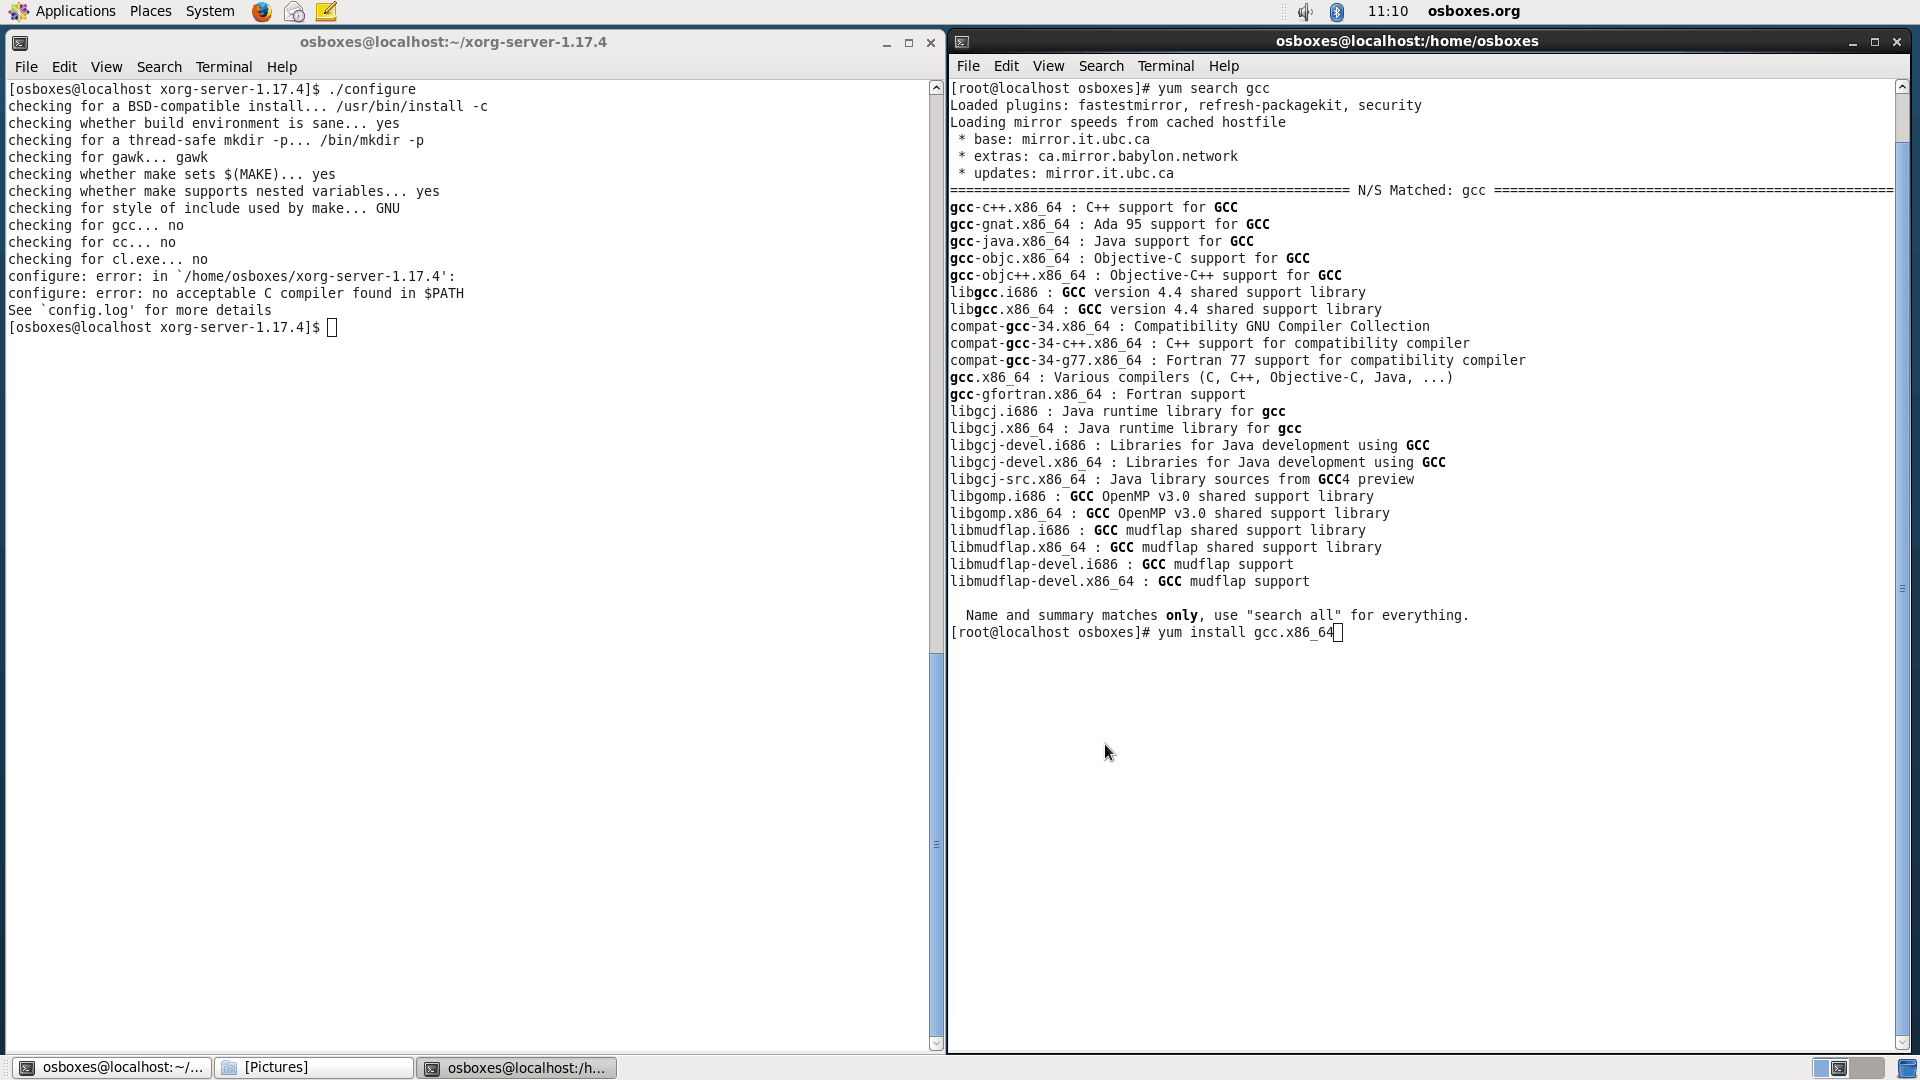Click 'libmudflap-devel.x86_64' result line
Image resolution: width=1920 pixels, height=1080 pixels.
[1129, 582]
